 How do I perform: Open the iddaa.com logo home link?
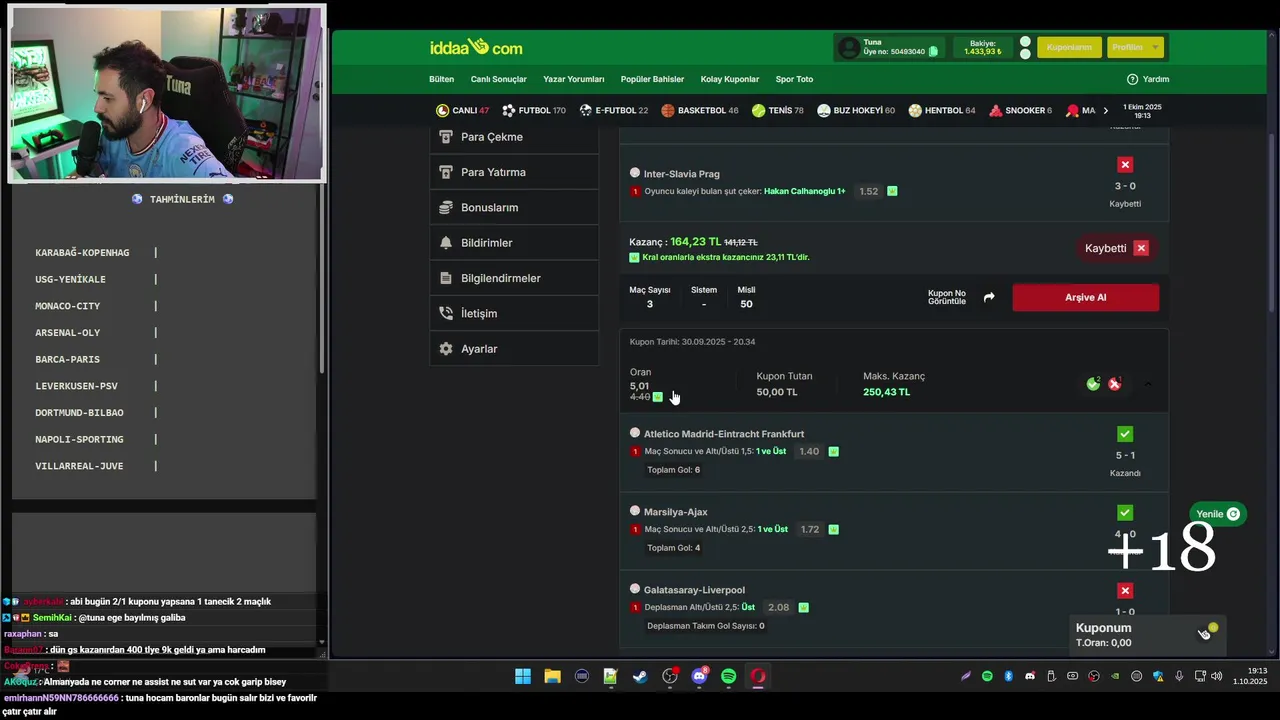476,47
